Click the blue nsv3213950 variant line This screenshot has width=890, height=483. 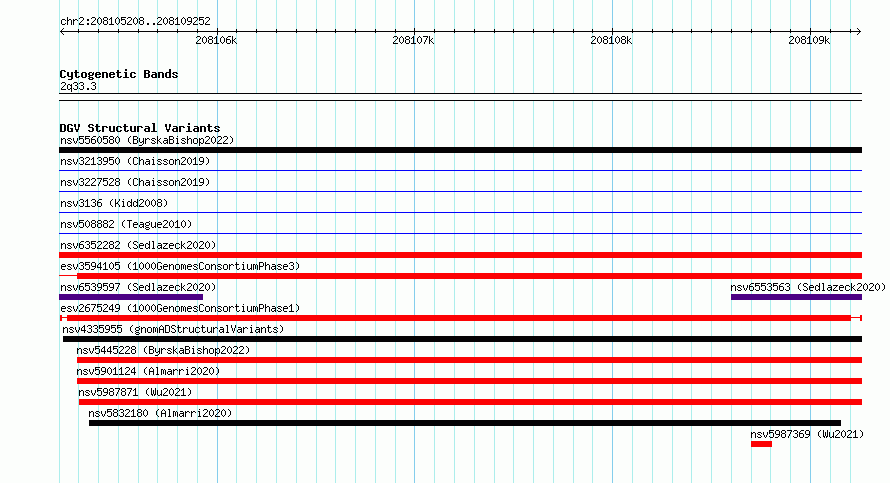(x=460, y=170)
